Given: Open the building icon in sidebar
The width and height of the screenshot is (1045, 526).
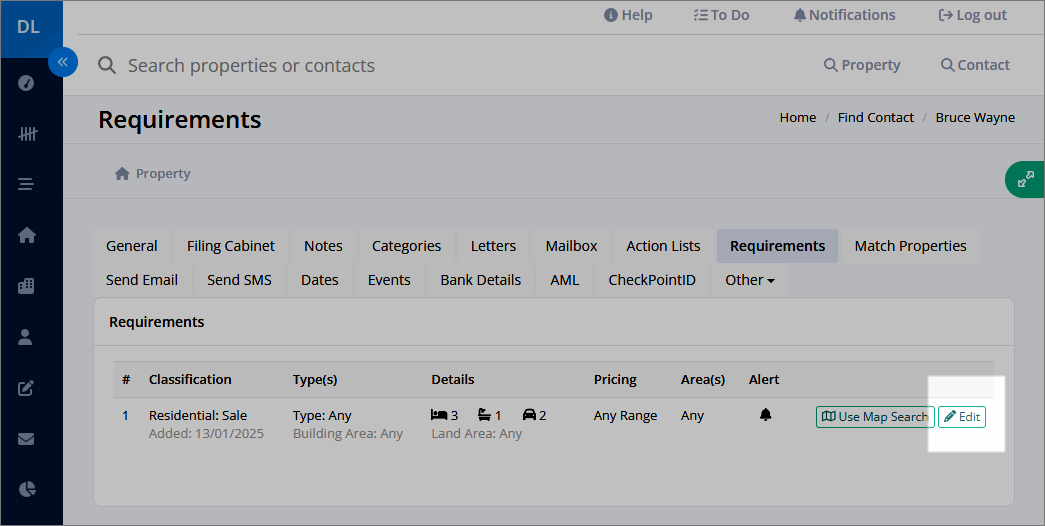Looking at the screenshot, I should coord(26,286).
